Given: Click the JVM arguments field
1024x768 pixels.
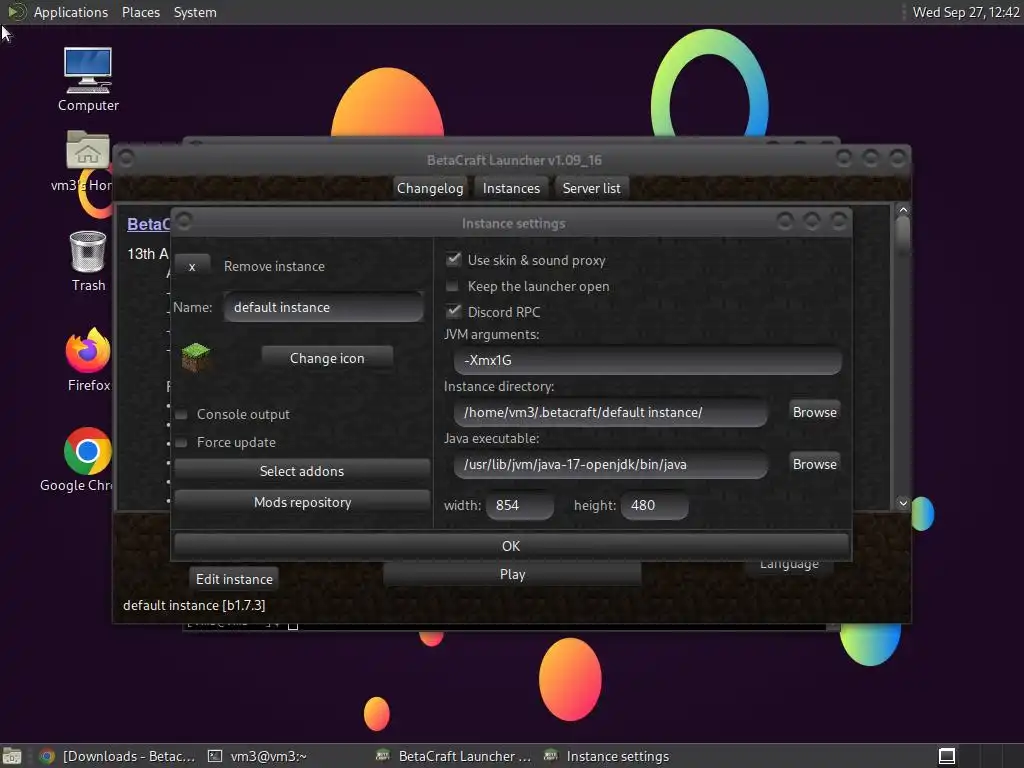Looking at the screenshot, I should pos(648,360).
